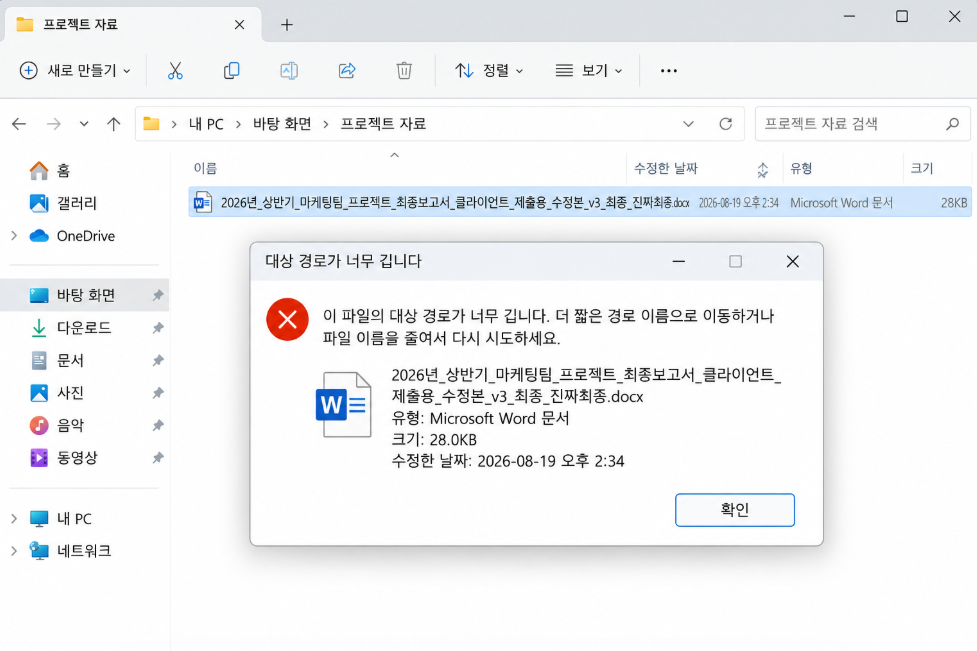977x651 pixels.
Task: Open the three-dot See more menu
Action: pos(669,70)
